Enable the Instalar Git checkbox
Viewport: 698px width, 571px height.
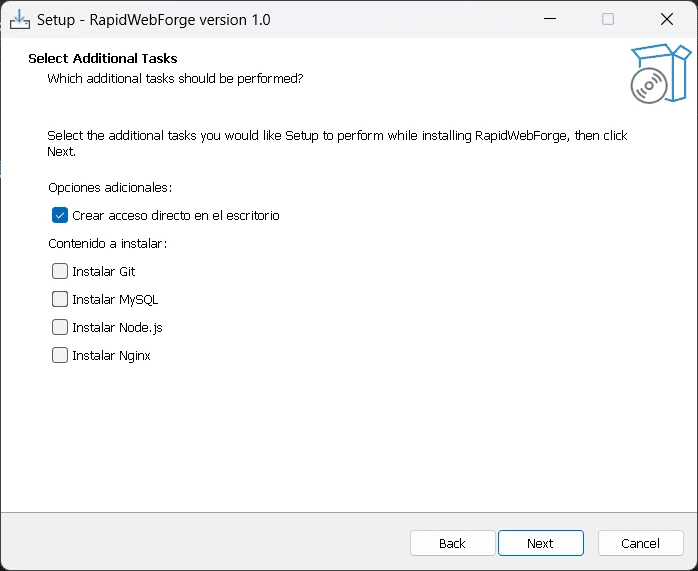click(x=60, y=271)
